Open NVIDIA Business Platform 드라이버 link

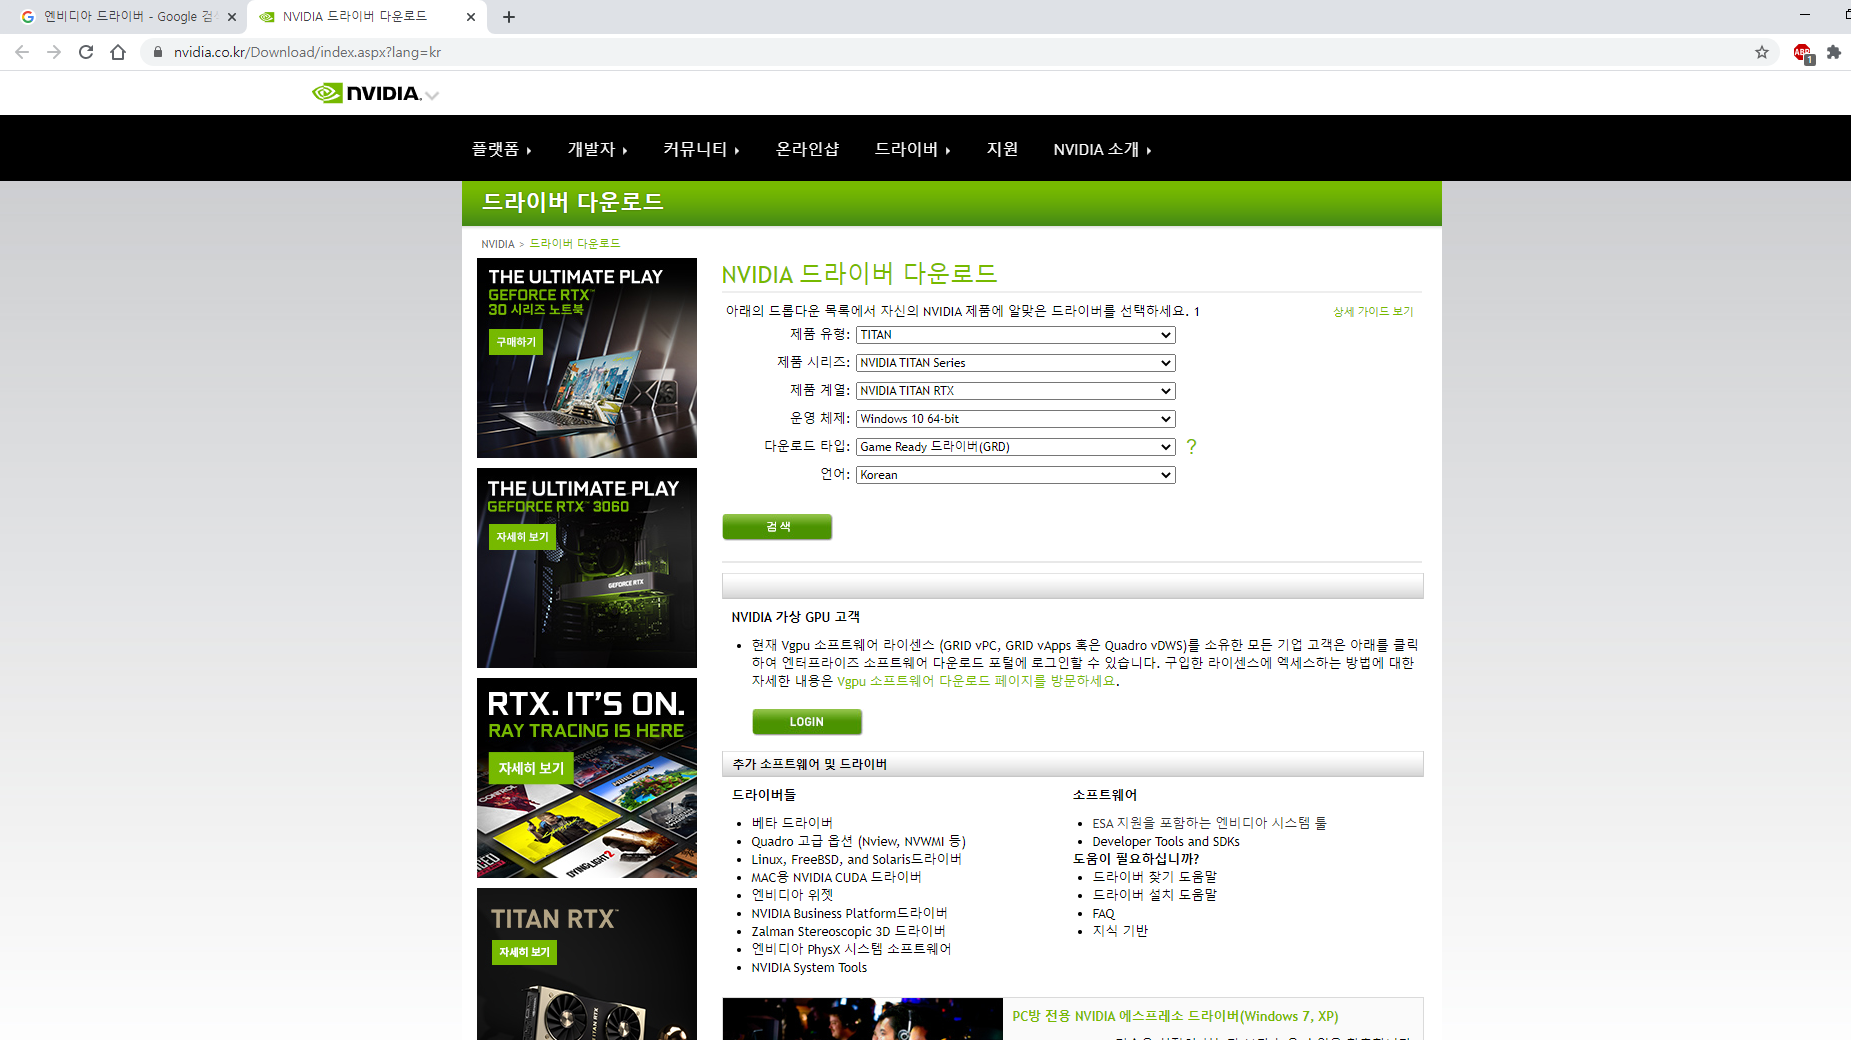pos(849,913)
